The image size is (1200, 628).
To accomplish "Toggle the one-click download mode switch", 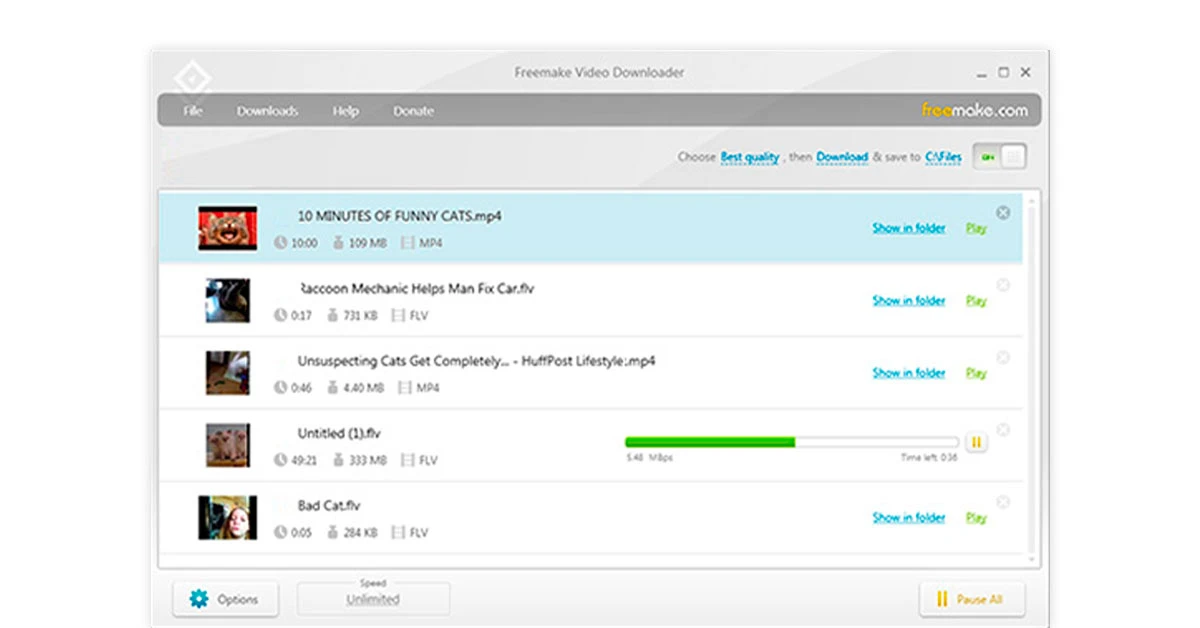I will tap(999, 157).
